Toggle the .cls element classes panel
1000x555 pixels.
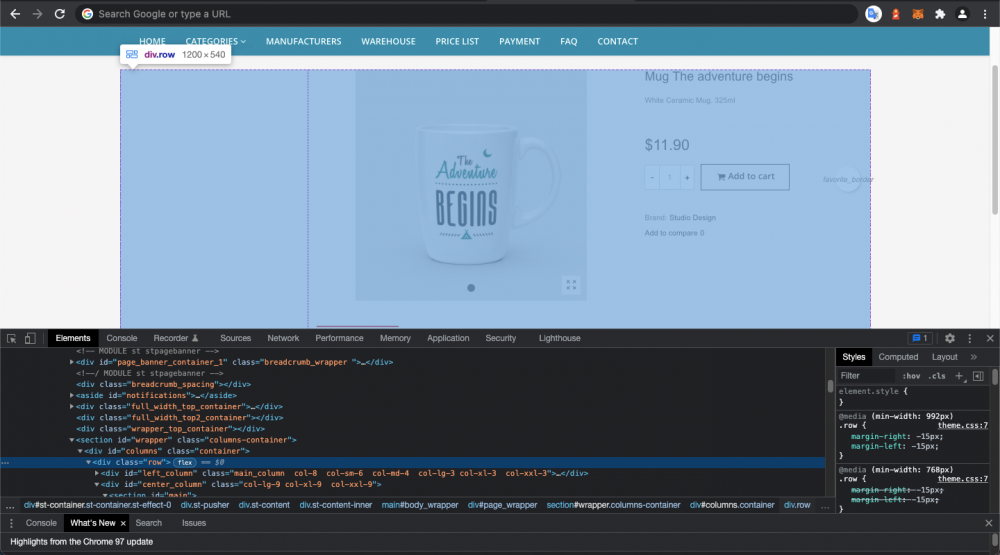coord(937,376)
